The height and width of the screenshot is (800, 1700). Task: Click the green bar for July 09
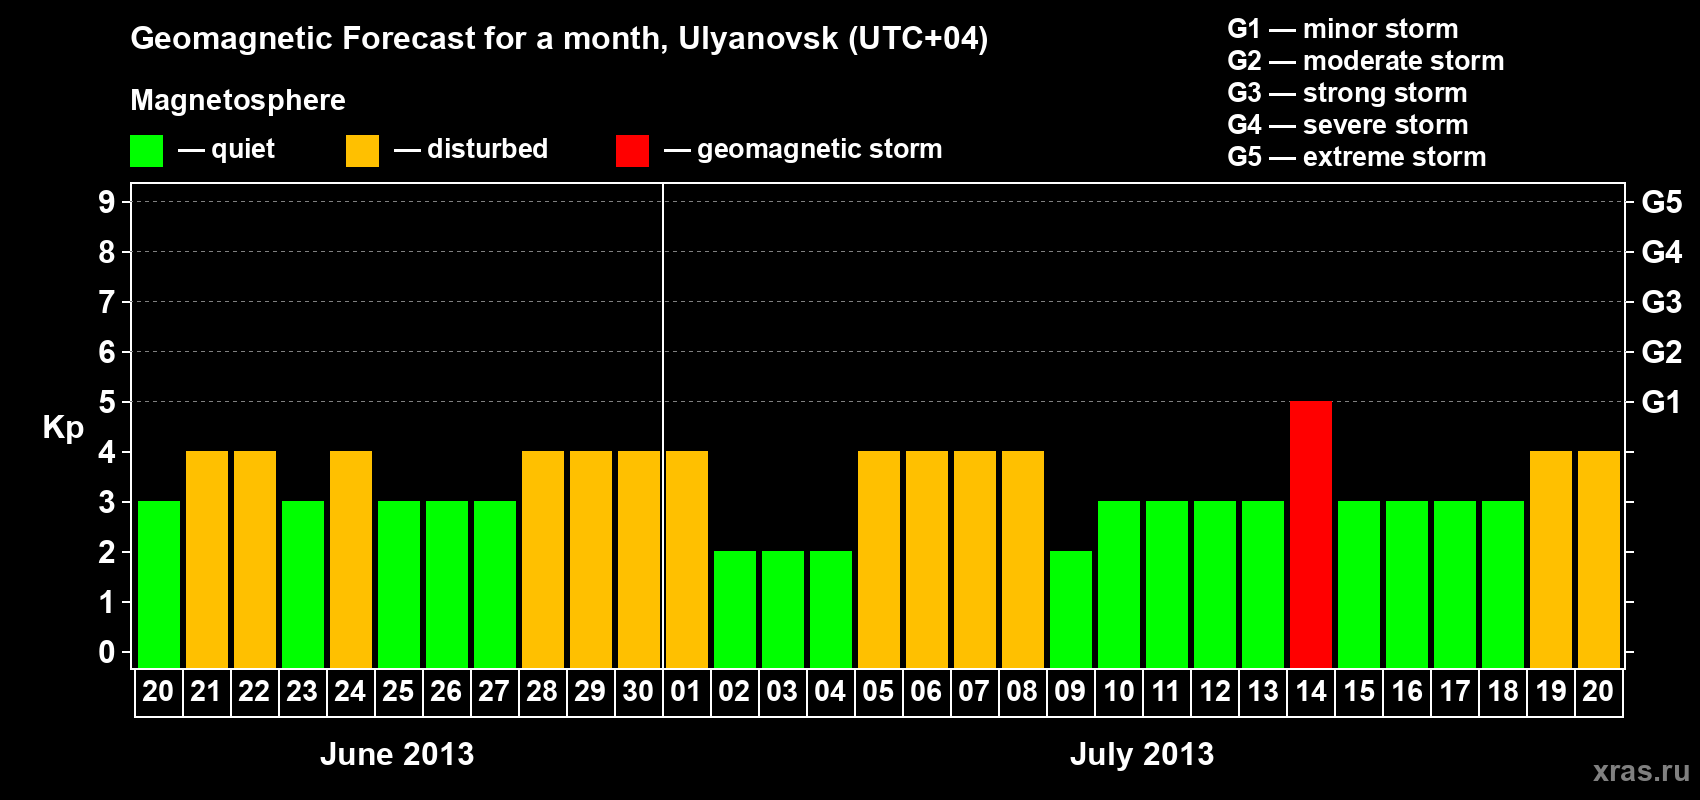point(1071,609)
